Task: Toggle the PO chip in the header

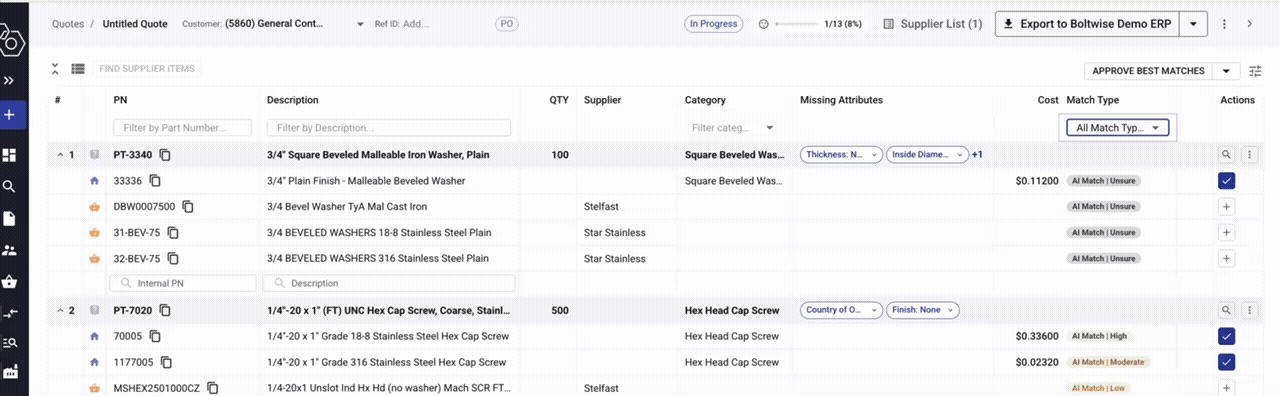Action: click(x=507, y=23)
